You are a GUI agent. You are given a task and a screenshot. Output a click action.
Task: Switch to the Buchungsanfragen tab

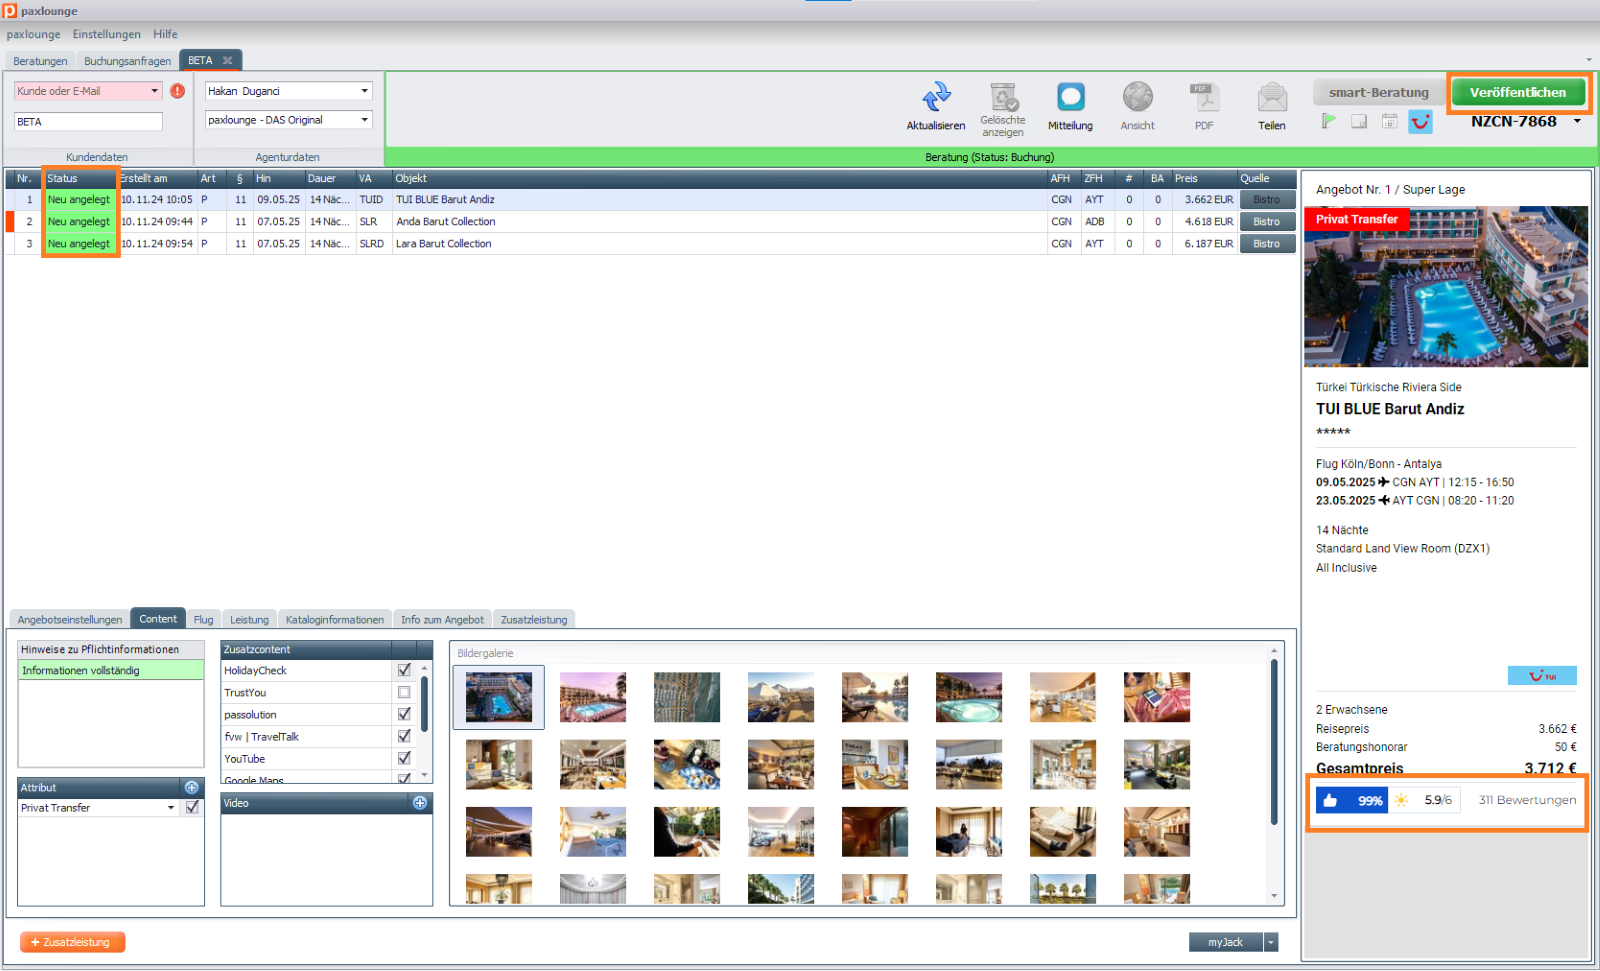pos(127,61)
